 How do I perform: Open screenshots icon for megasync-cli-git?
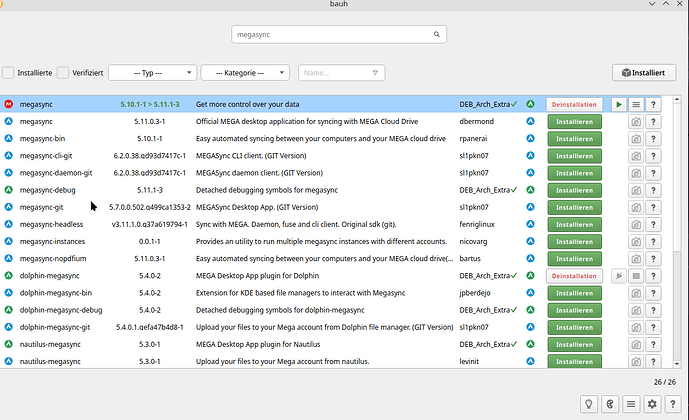636,156
